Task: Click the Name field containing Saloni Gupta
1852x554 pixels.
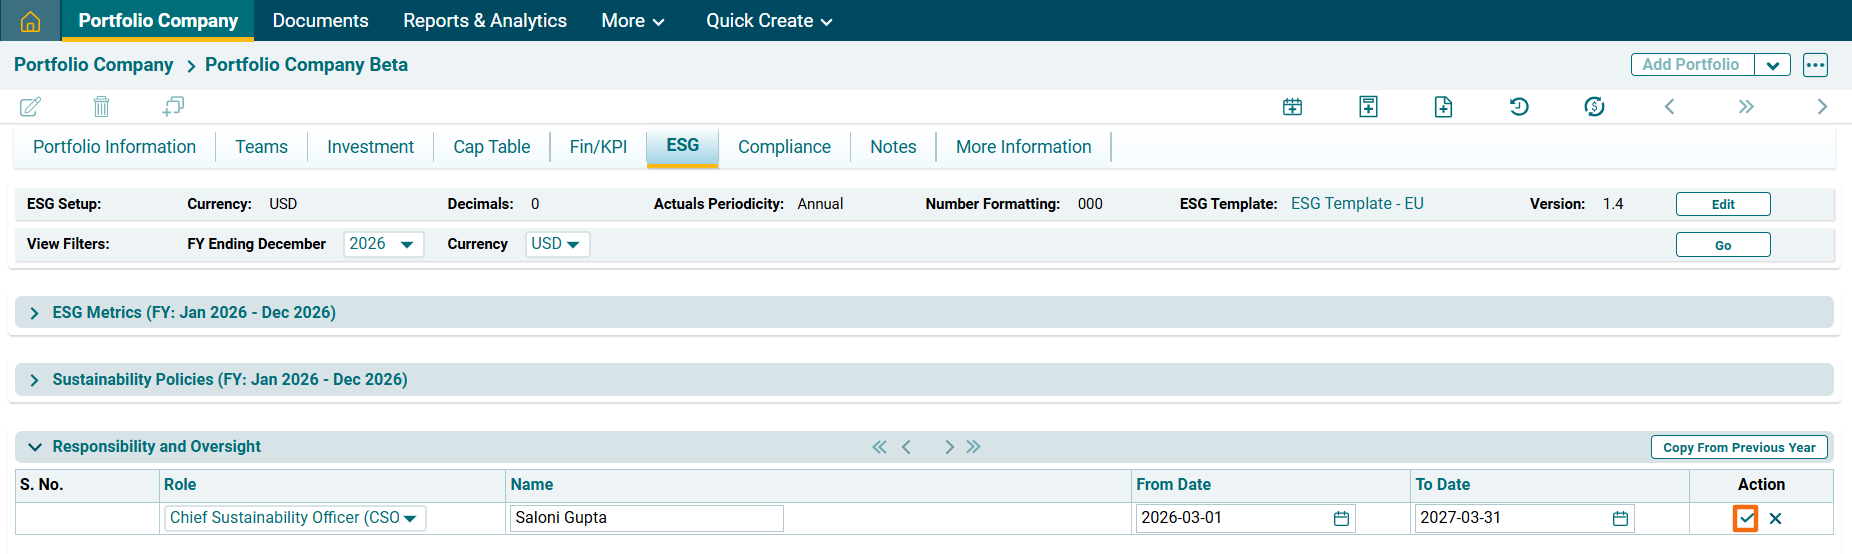Action: 646,518
